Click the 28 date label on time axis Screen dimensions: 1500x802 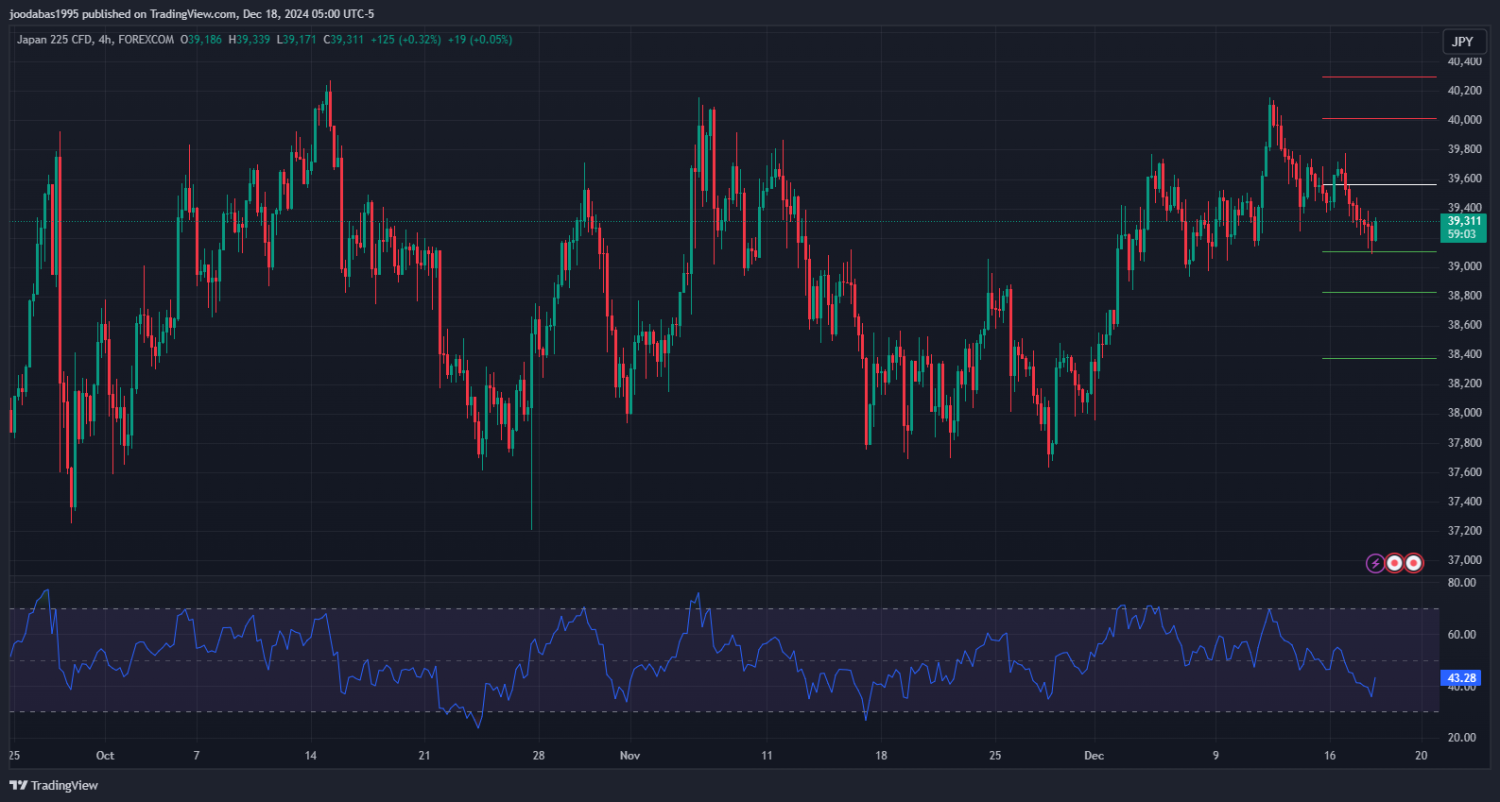pyautogui.click(x=538, y=756)
